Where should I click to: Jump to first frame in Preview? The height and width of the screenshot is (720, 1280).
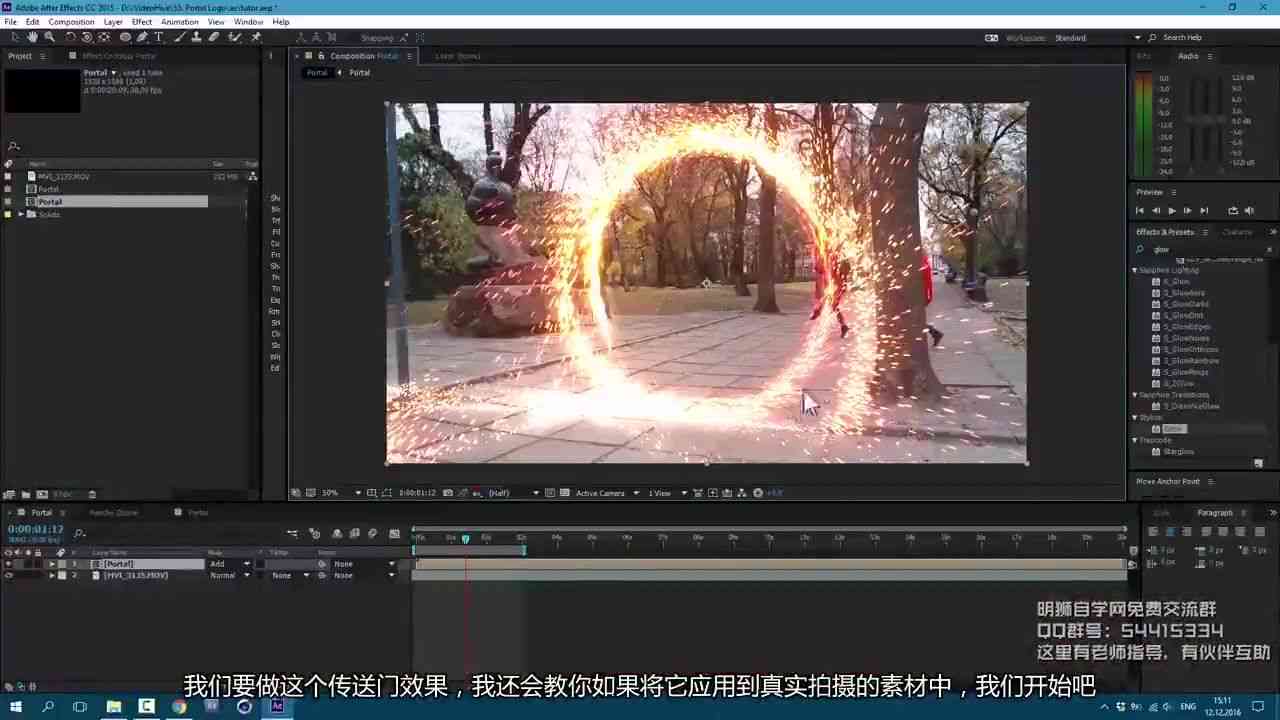(x=1139, y=210)
